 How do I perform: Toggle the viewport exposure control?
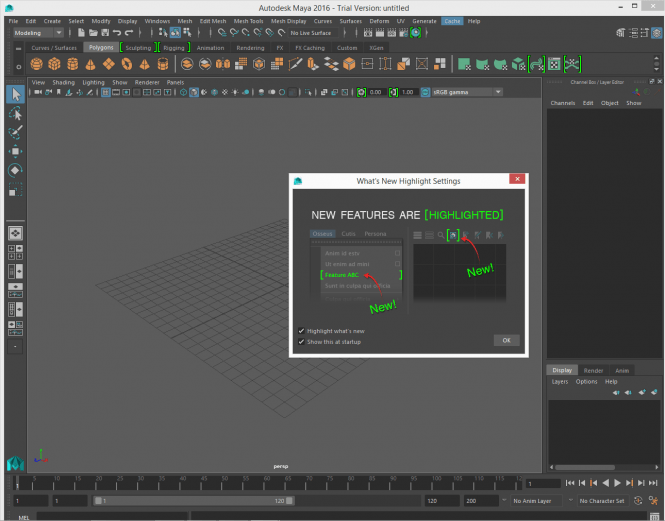point(361,92)
